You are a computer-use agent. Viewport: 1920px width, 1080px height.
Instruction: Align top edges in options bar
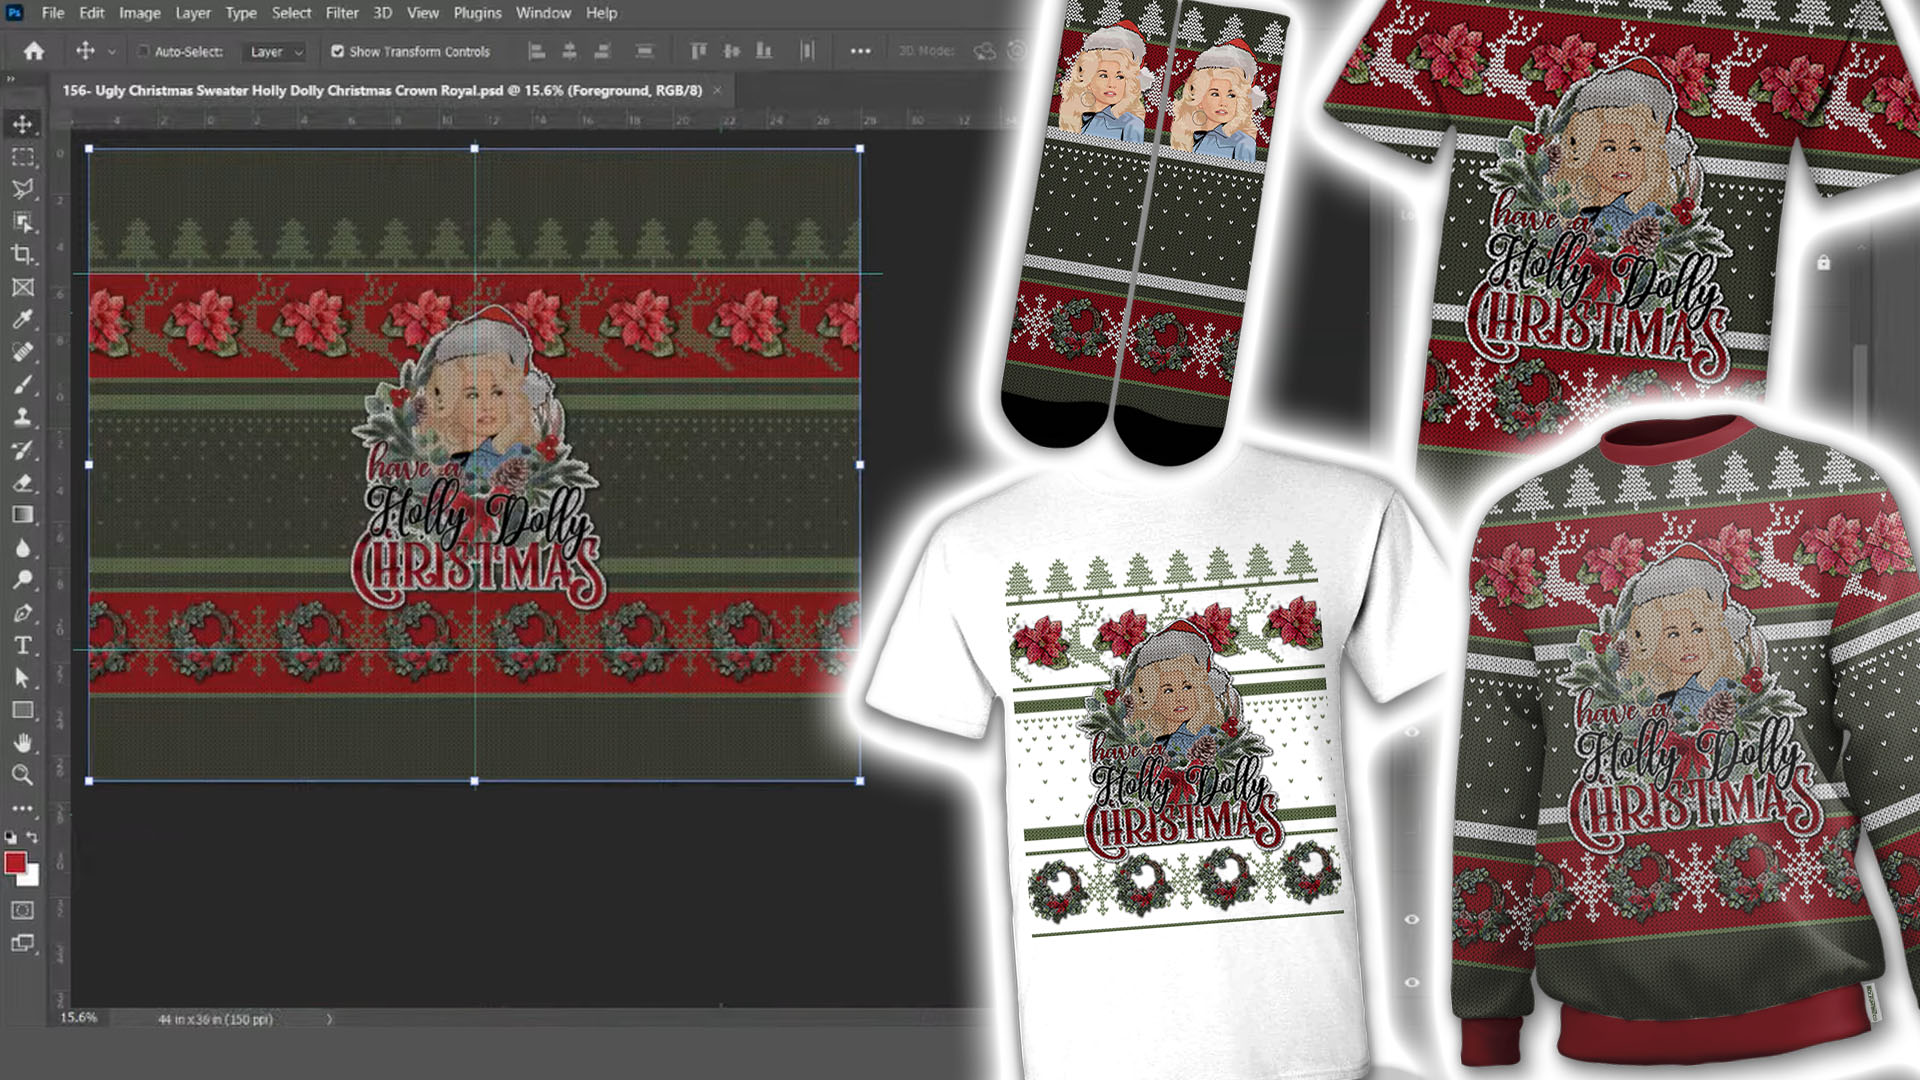[699, 51]
